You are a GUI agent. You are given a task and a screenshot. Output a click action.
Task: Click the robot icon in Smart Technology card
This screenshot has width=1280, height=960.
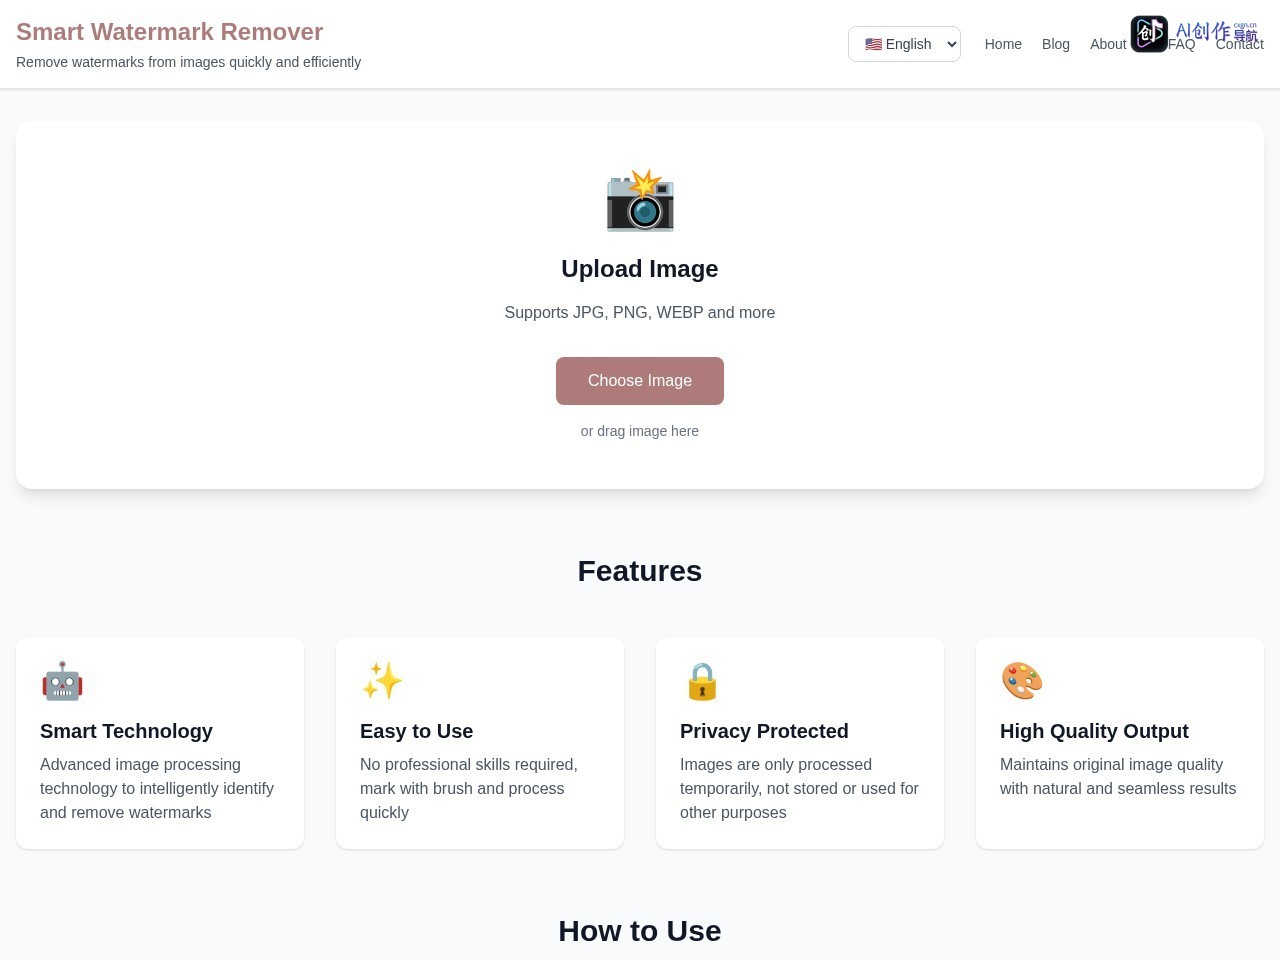pyautogui.click(x=62, y=681)
